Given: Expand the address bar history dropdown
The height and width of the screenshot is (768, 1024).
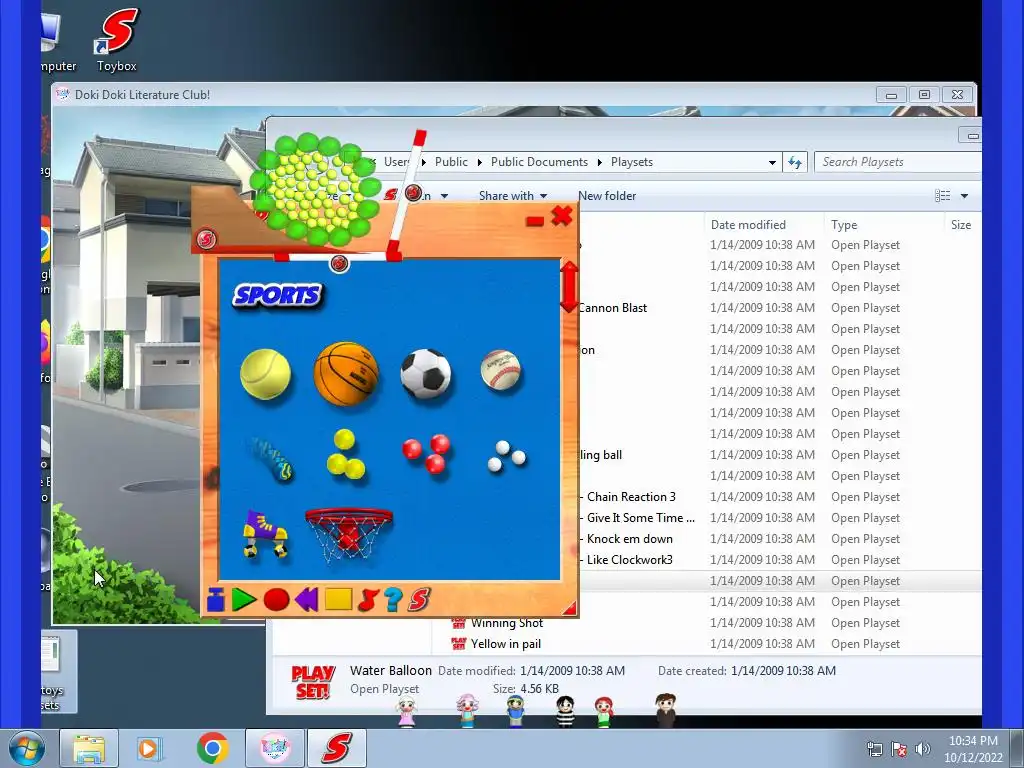Looking at the screenshot, I should [x=772, y=162].
